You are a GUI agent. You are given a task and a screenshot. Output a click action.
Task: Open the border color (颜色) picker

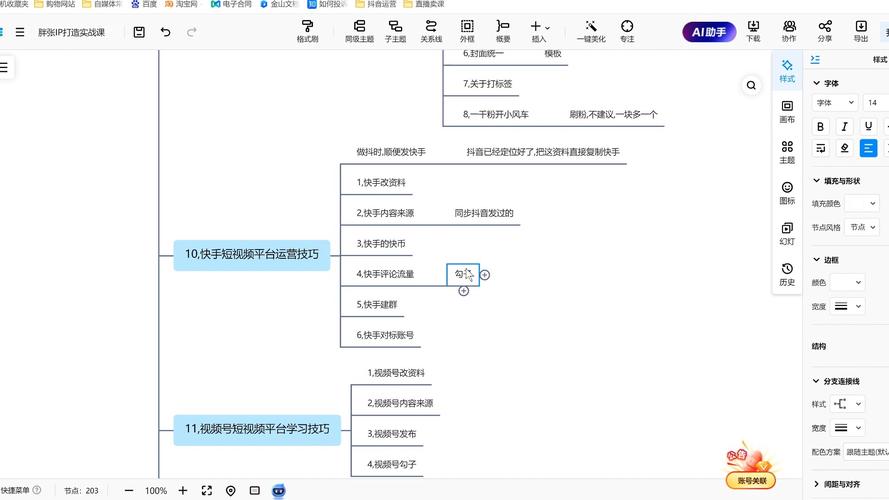(848, 282)
